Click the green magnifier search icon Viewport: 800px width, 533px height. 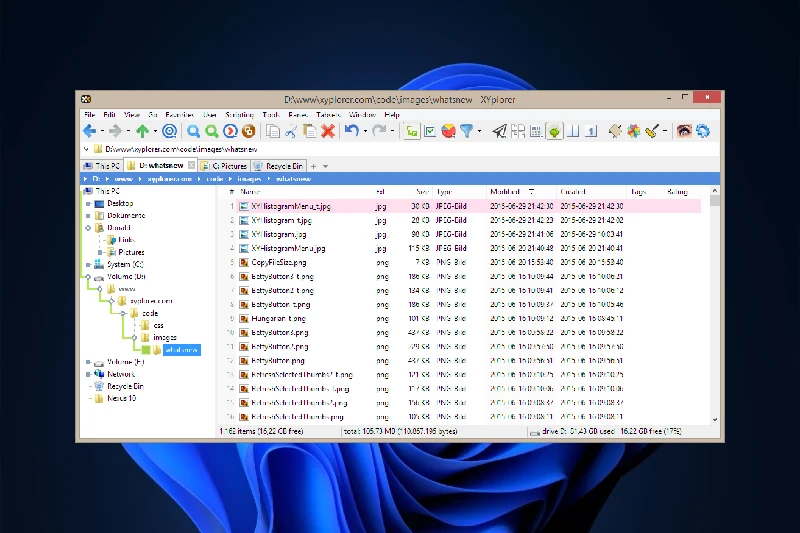(212, 132)
